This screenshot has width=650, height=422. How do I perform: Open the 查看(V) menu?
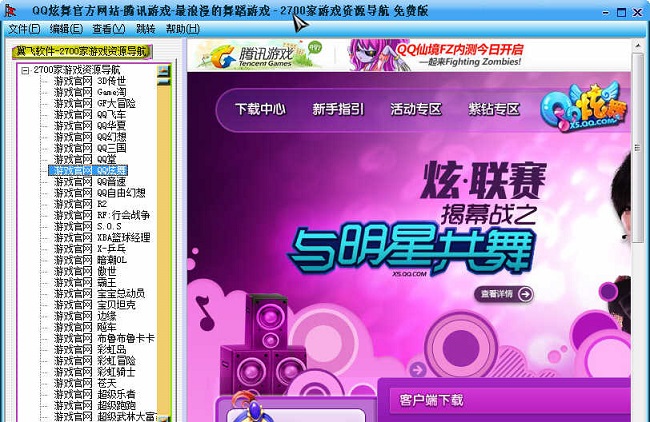(x=109, y=29)
